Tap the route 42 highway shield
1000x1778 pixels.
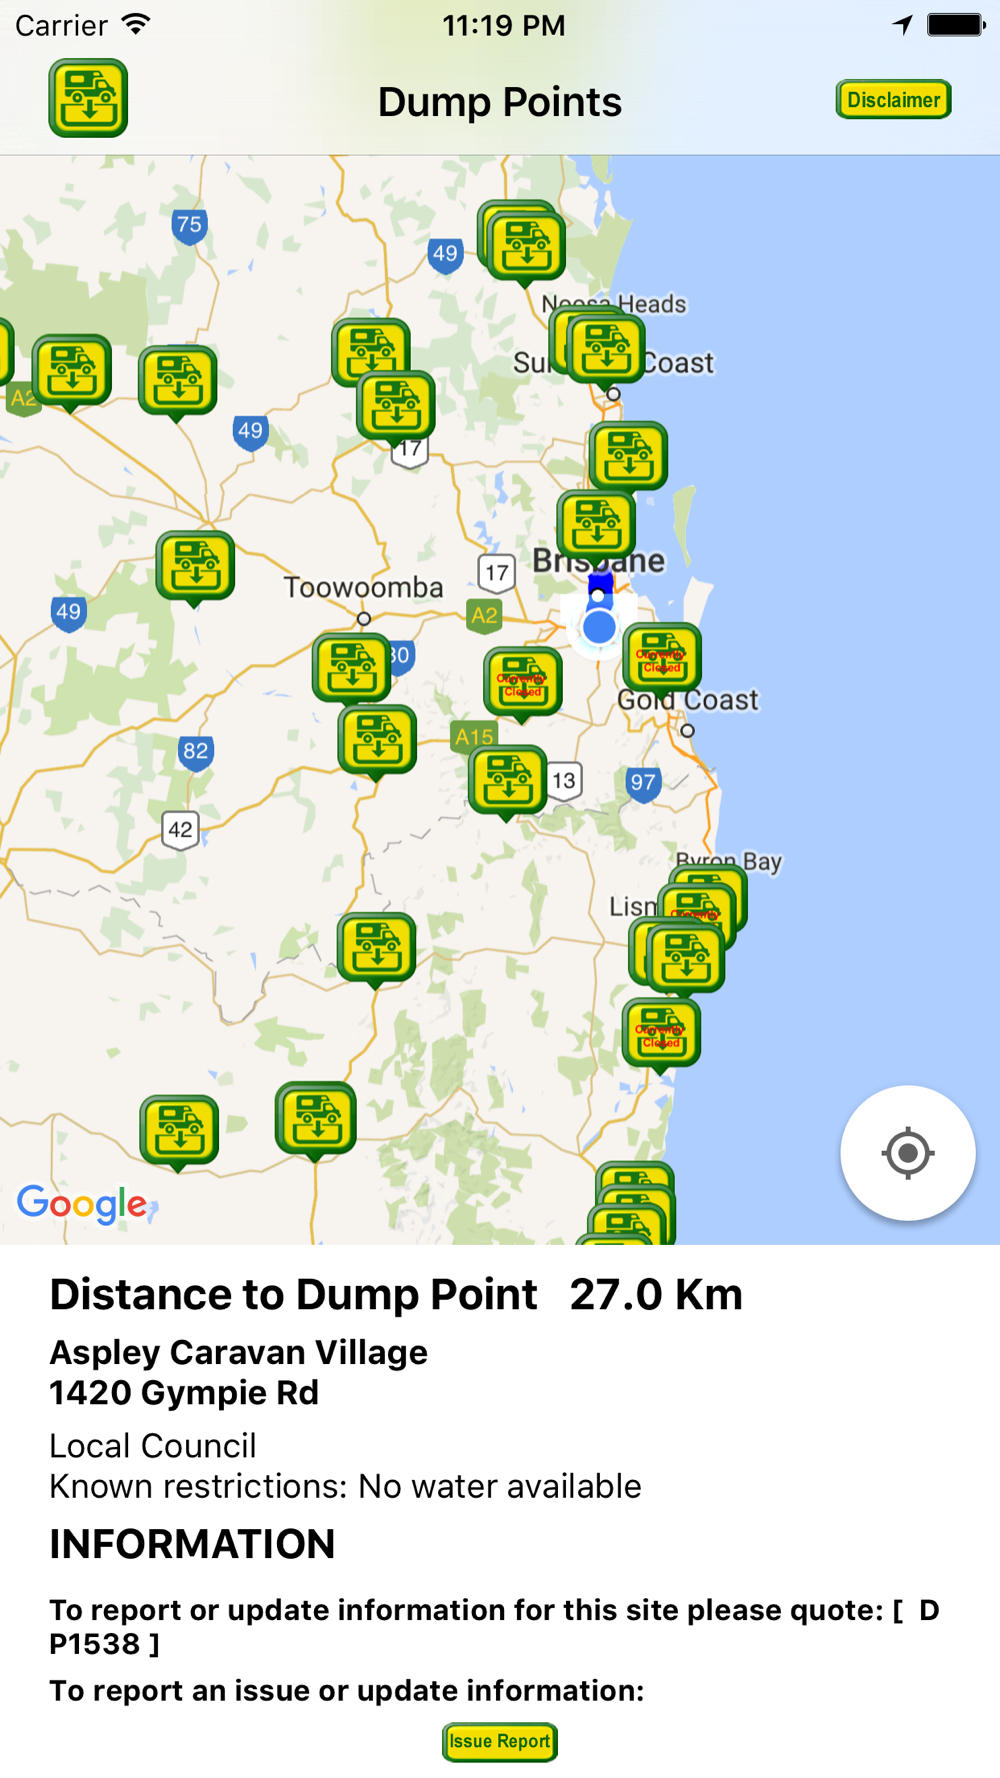tap(180, 830)
